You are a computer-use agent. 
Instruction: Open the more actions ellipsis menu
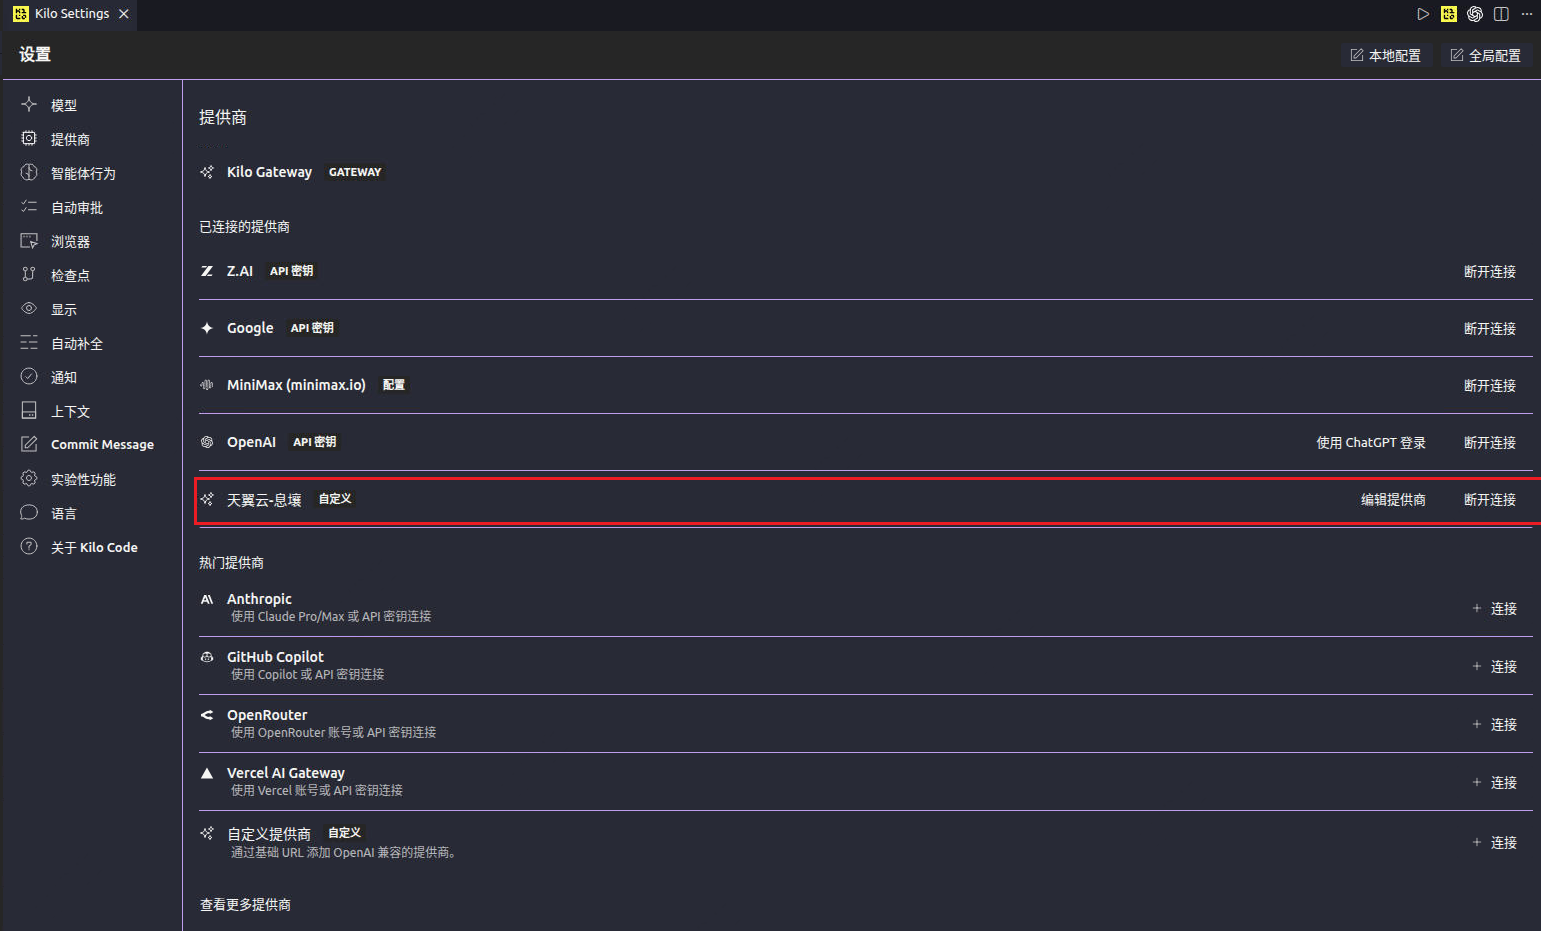[x=1527, y=14]
